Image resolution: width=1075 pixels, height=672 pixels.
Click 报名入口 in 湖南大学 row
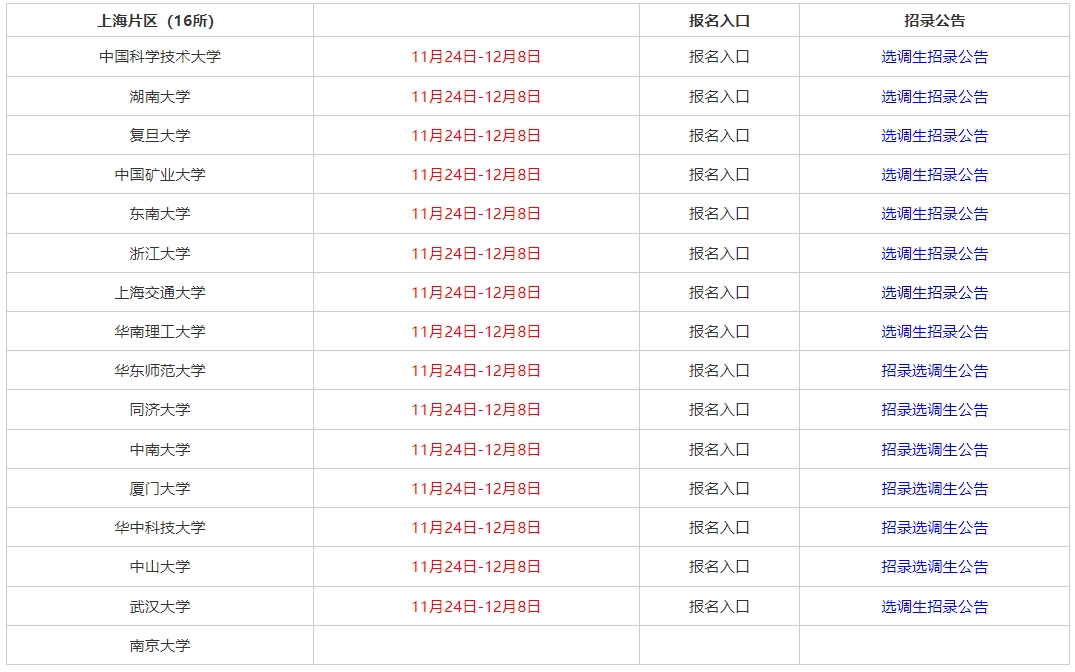(718, 97)
